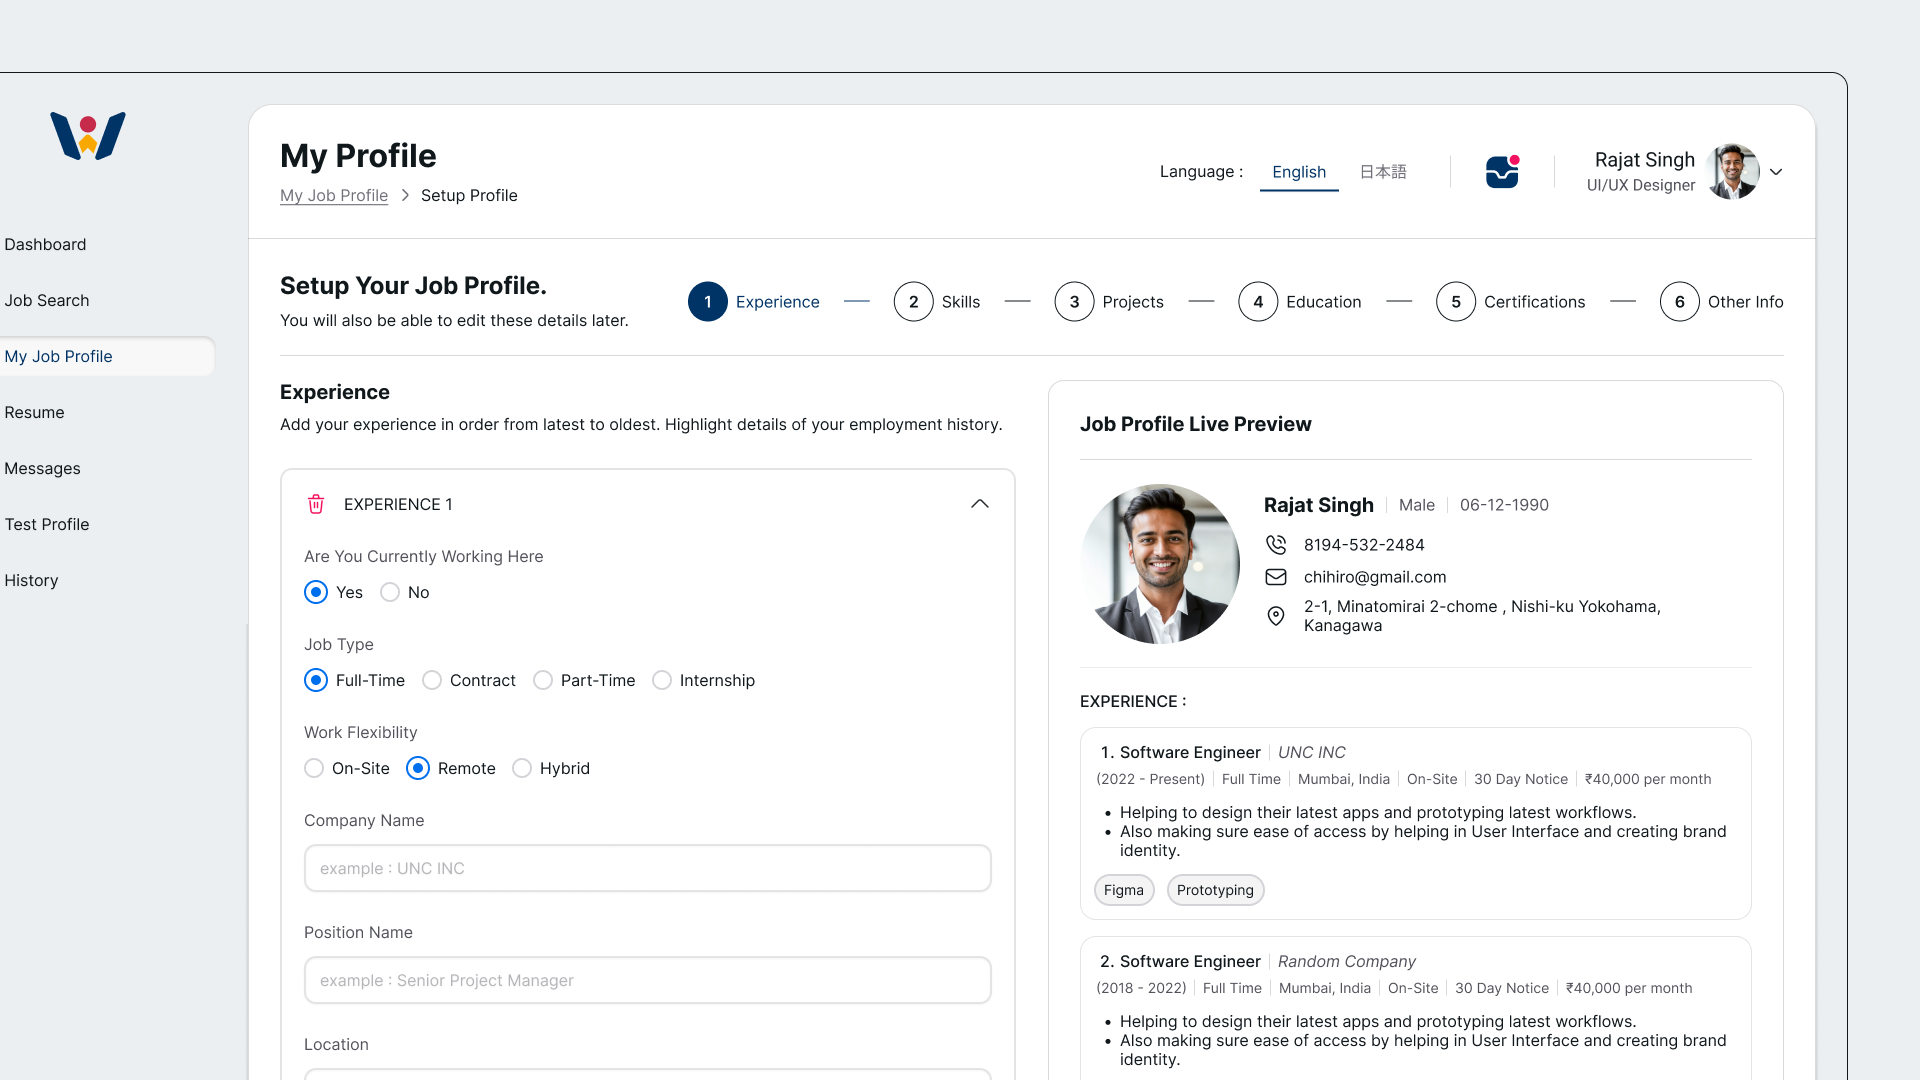This screenshot has width=1920, height=1080.
Task: Click the Prototyping skill tag
Action: (1215, 890)
